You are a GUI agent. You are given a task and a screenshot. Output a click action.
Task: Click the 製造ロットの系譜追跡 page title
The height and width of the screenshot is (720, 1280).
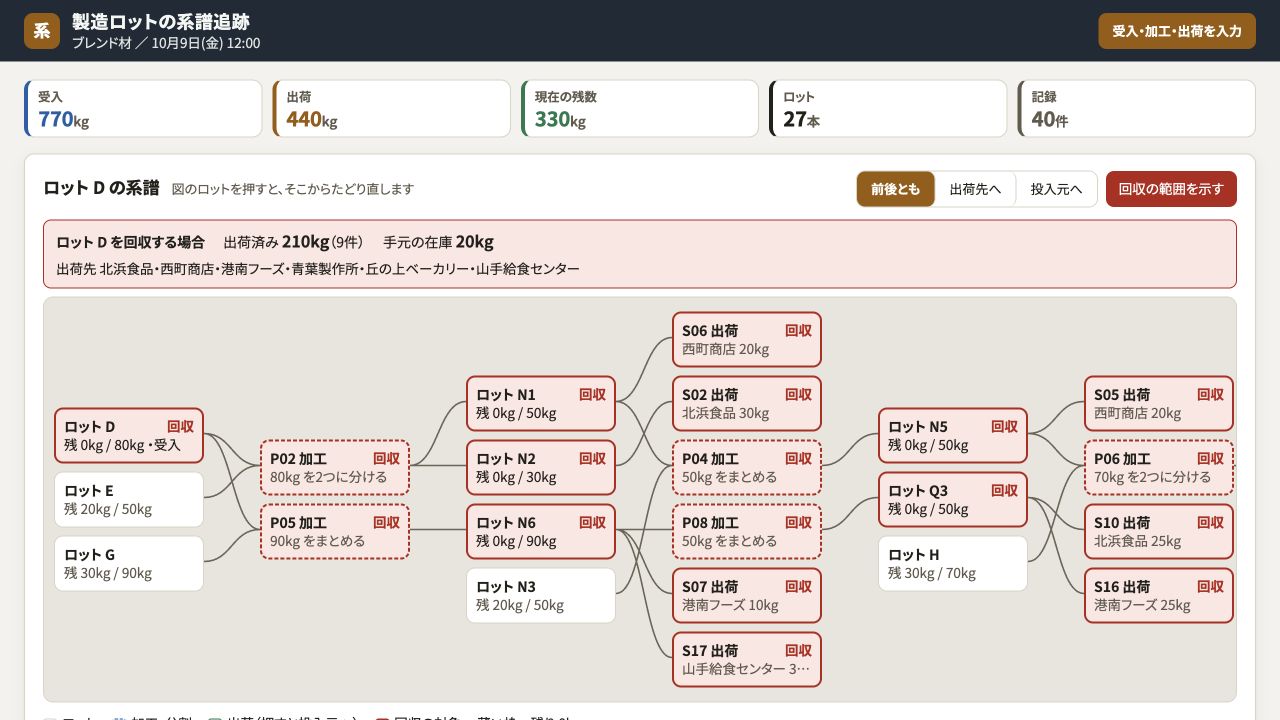161,22
